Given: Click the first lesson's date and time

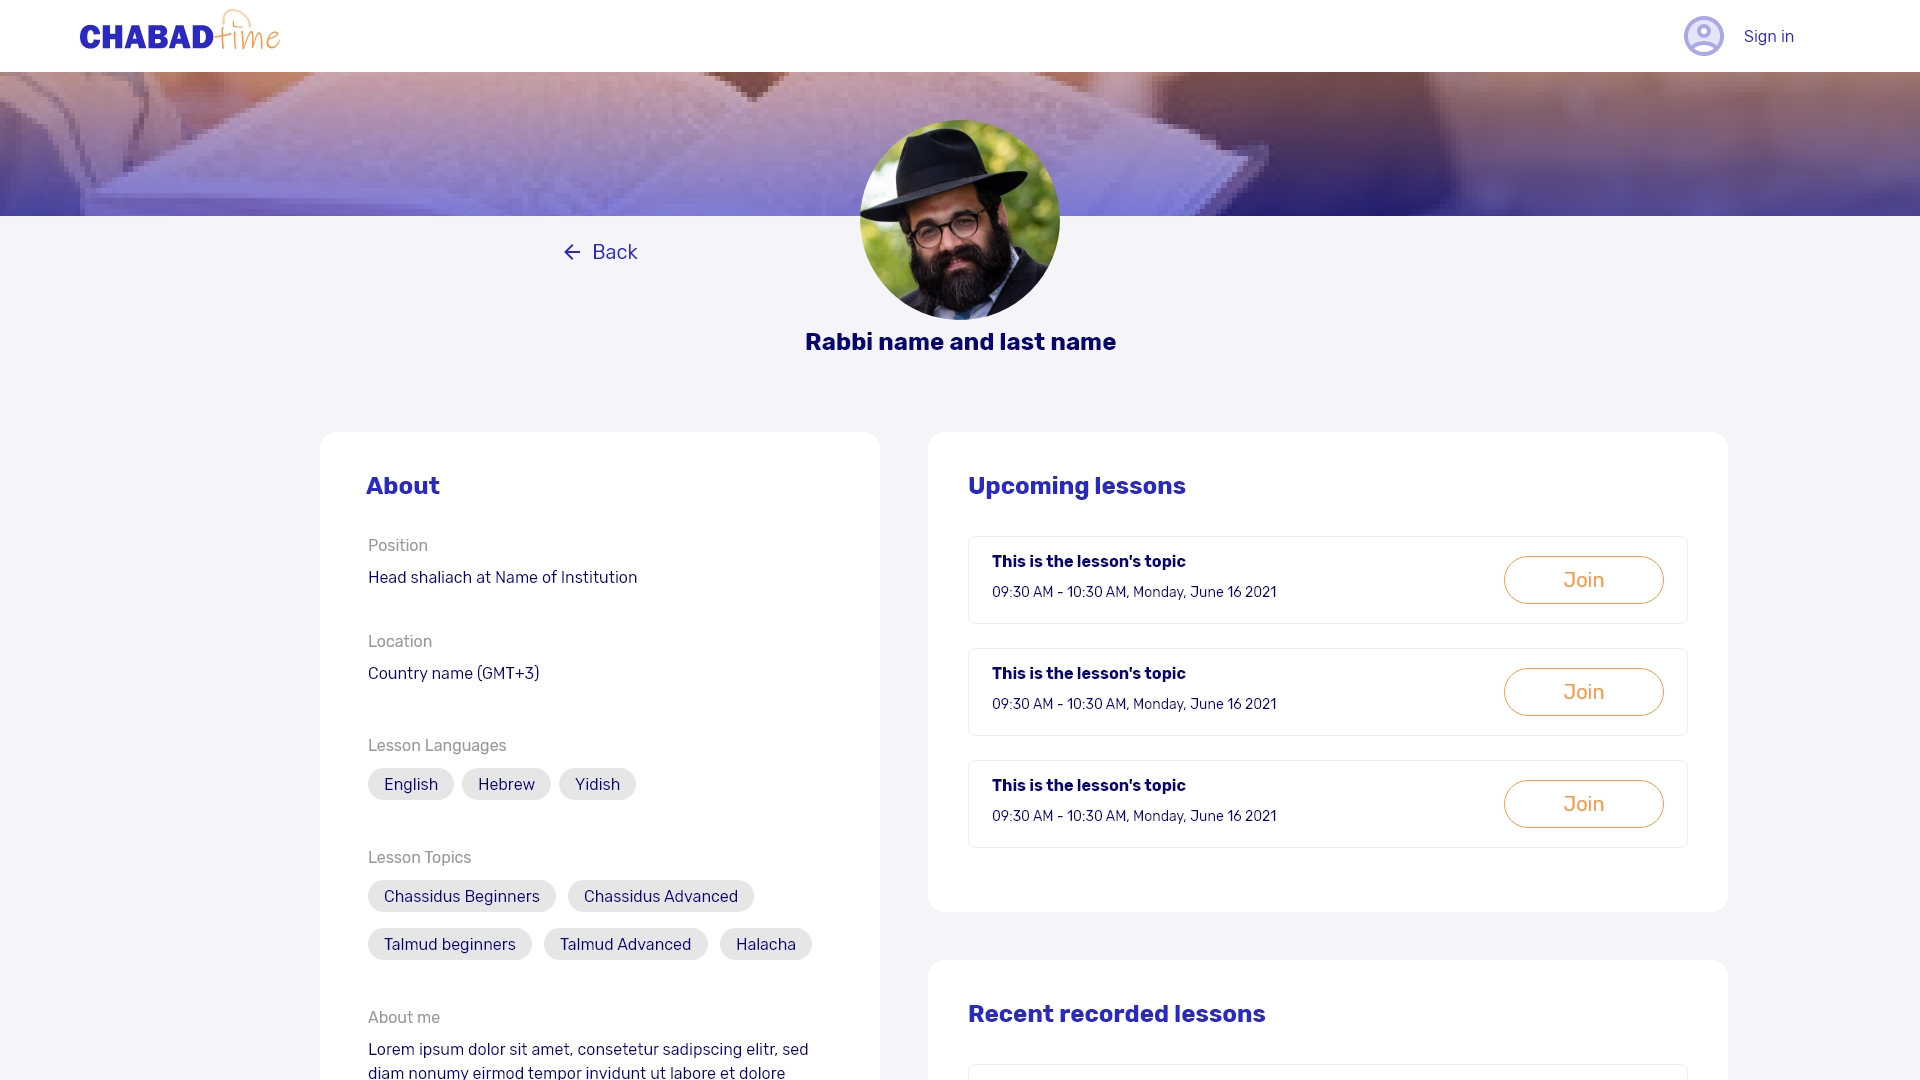Looking at the screenshot, I should [1134, 592].
